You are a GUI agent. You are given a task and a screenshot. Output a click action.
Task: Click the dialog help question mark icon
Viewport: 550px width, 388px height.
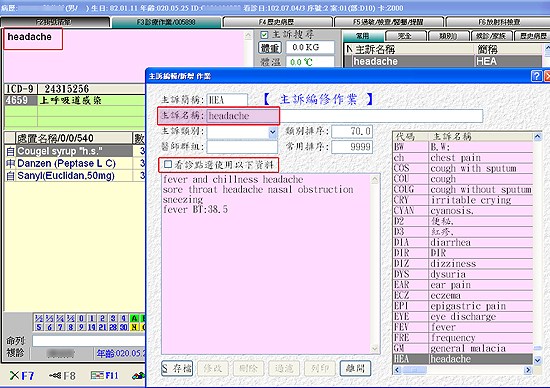tap(536, 76)
